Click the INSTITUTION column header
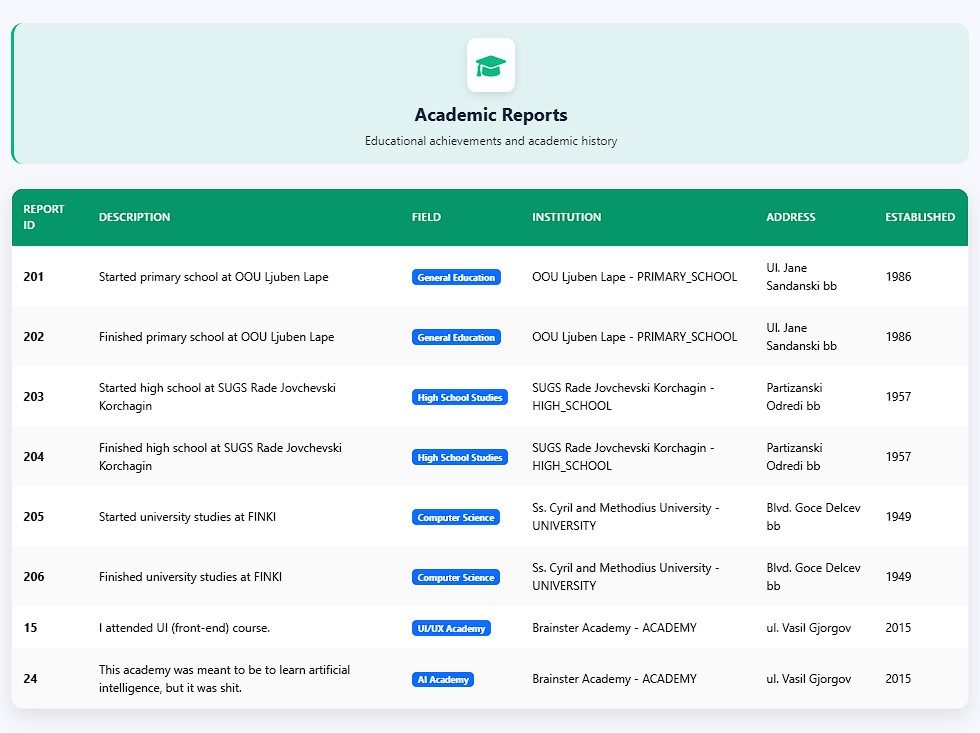Image resolution: width=980 pixels, height=733 pixels. 566,217
